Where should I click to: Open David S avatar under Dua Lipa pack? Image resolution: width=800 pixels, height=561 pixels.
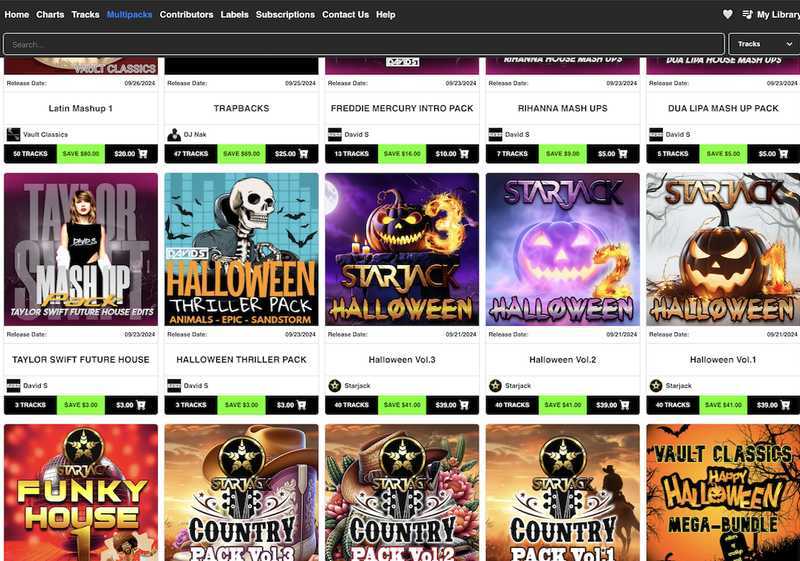656,135
